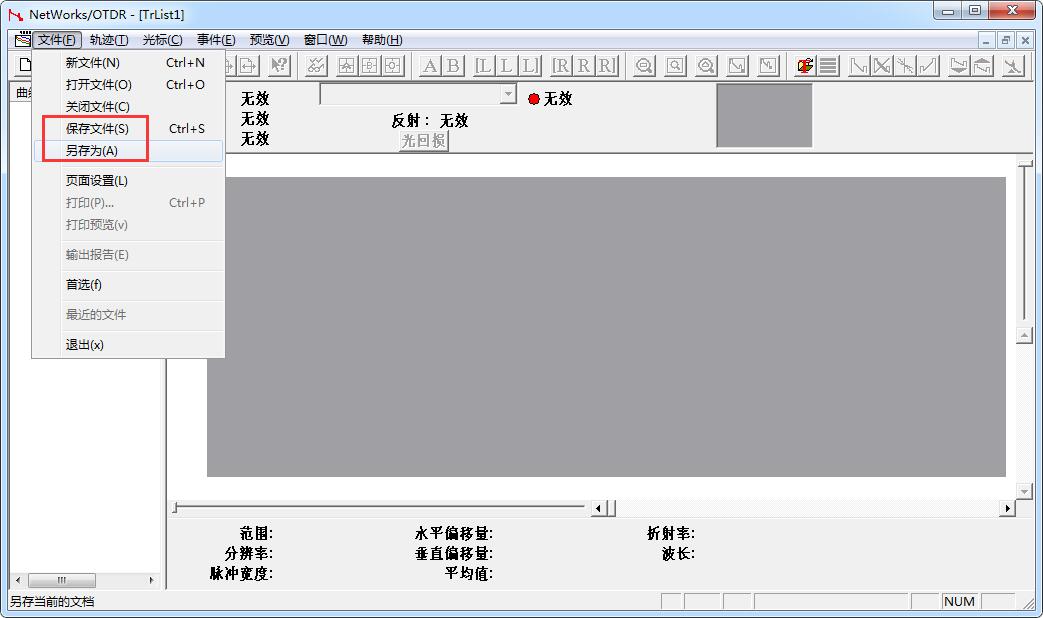
Task: Expand the combo box above the trace area
Action: pos(508,94)
